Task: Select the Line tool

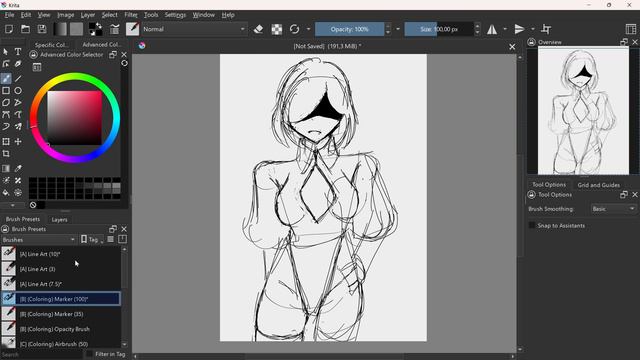Action: pyautogui.click(x=18, y=78)
